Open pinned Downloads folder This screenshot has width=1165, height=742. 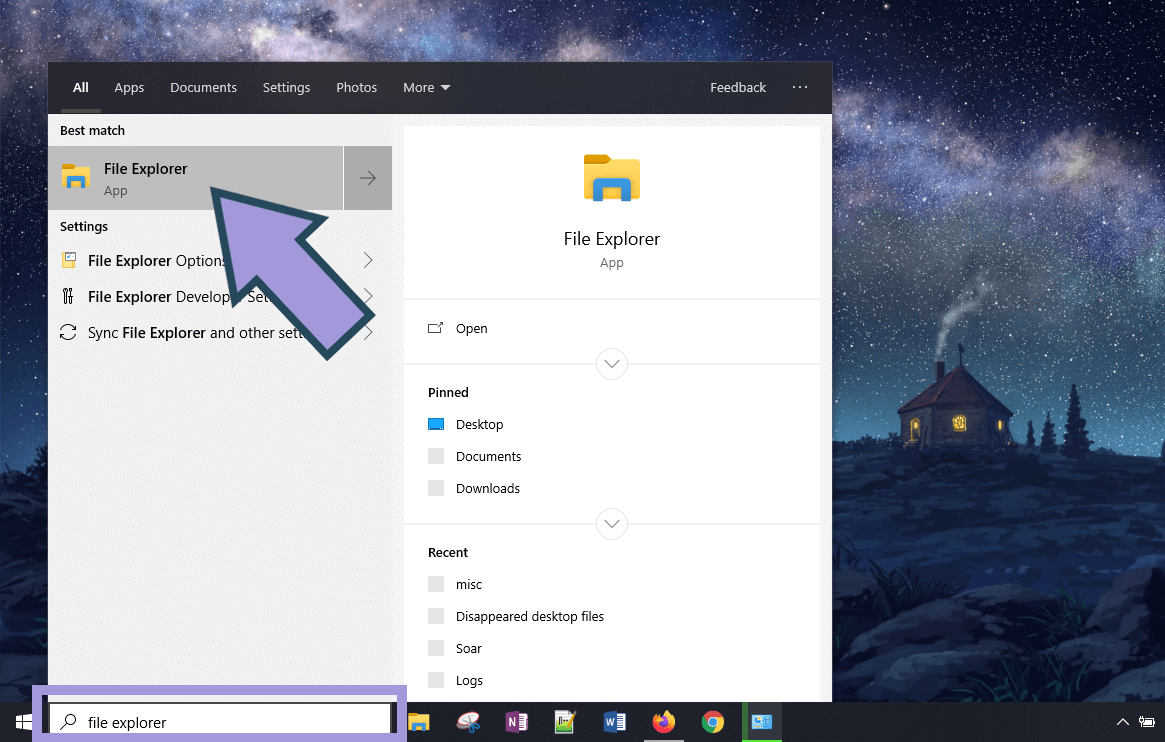tap(487, 488)
